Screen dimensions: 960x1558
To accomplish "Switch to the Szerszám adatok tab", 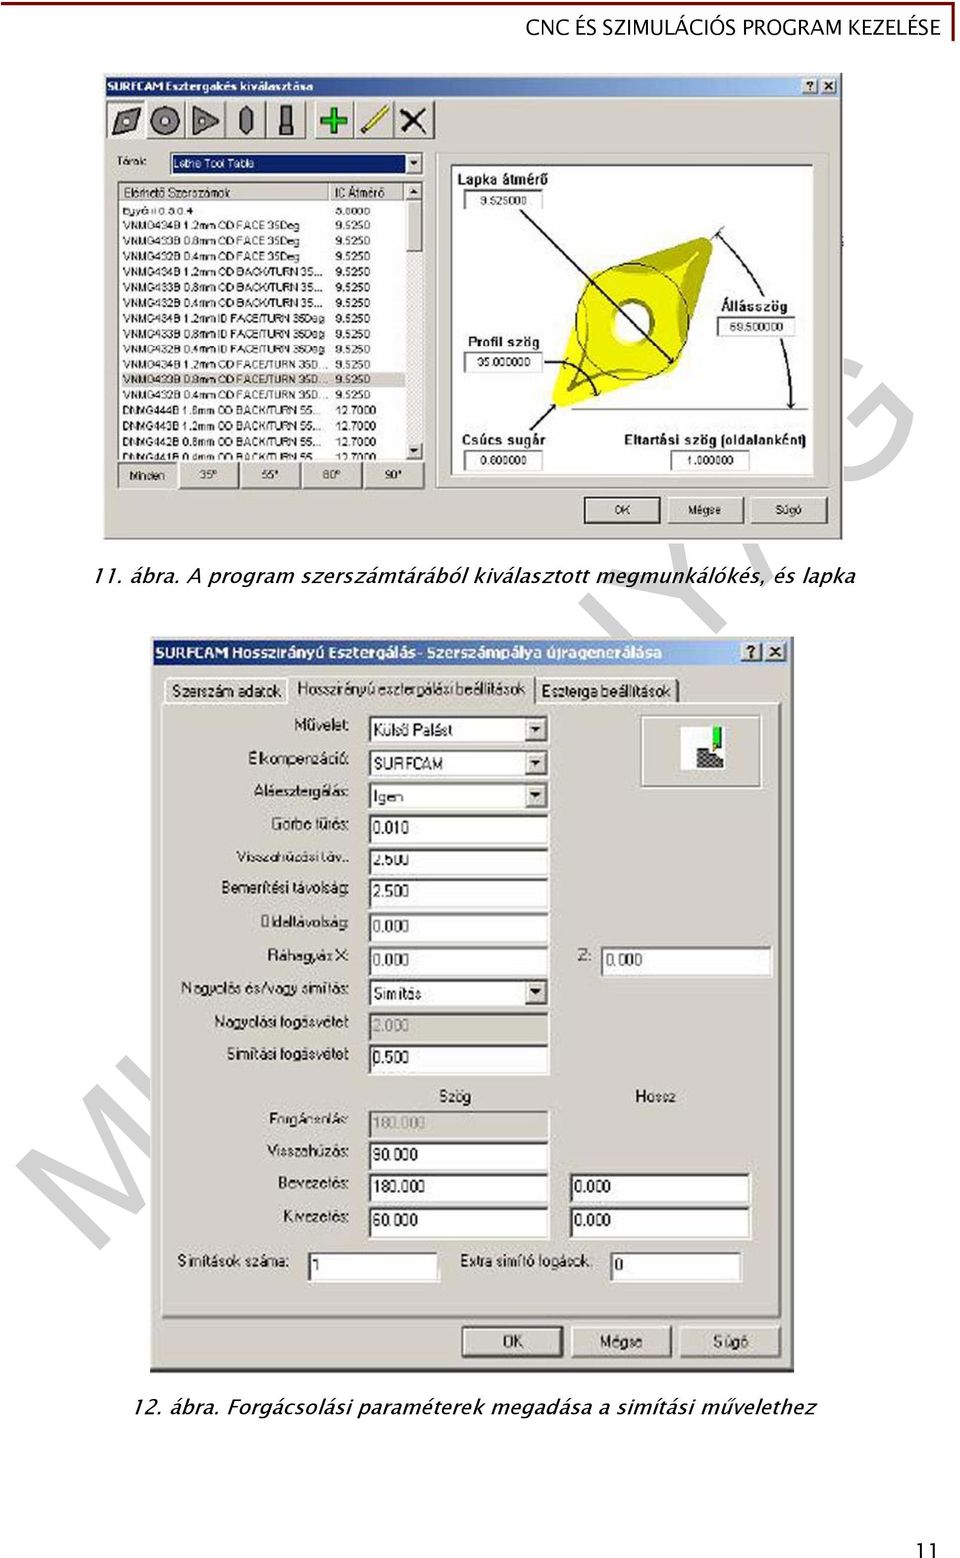I will pyautogui.click(x=226, y=691).
